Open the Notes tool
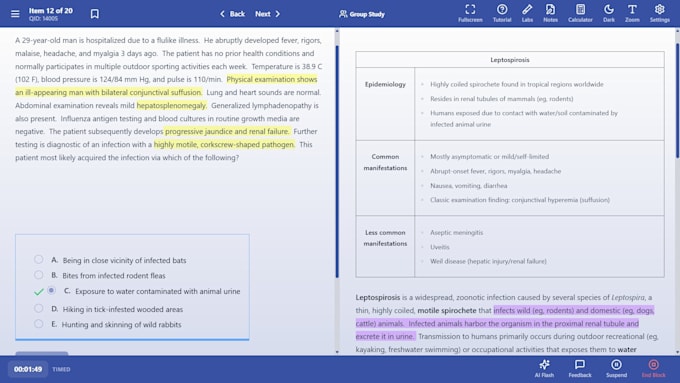Image resolution: width=680 pixels, height=383 pixels. click(x=550, y=13)
